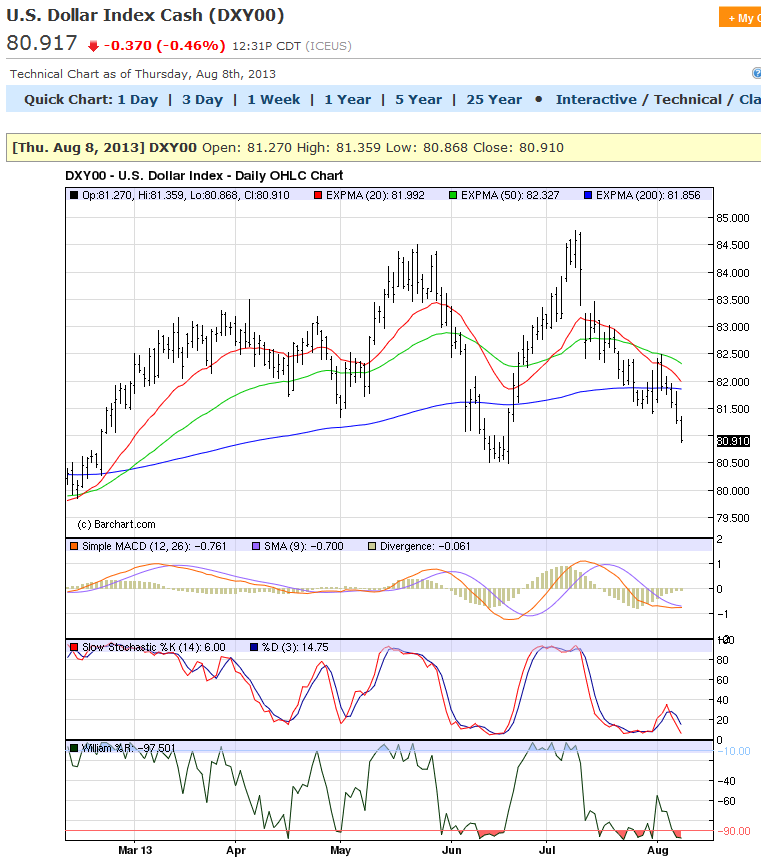
Task: Click the blue EXPMA (200) legend swatch
Action: pos(588,195)
